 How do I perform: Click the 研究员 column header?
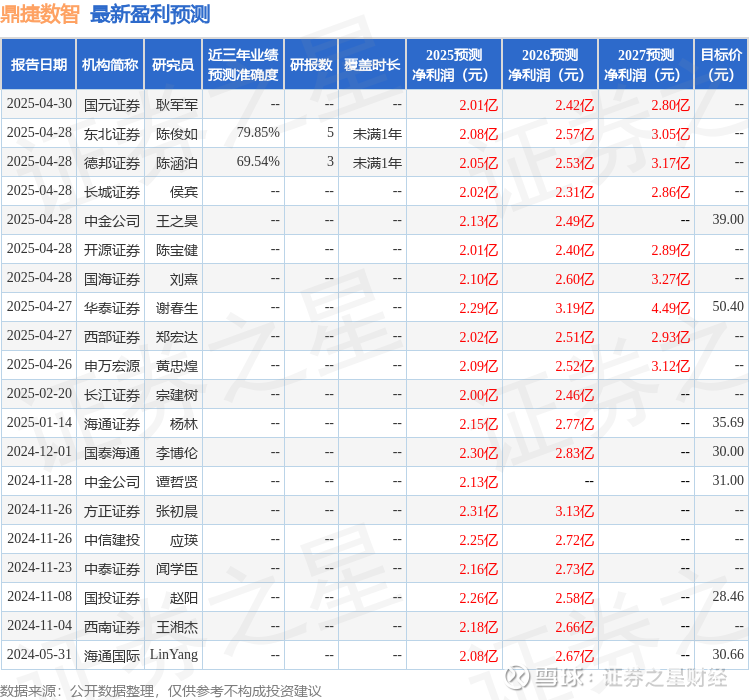click(x=173, y=65)
